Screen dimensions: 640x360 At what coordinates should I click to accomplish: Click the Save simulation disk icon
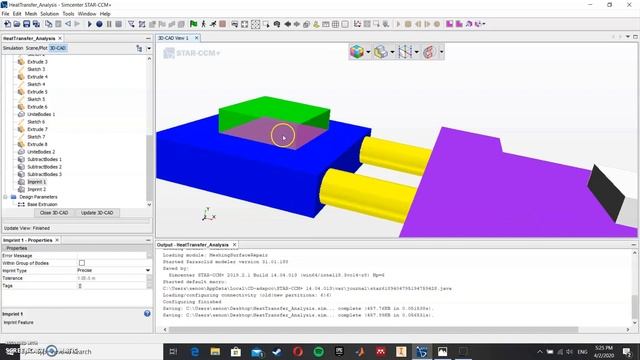[x=27, y=24]
